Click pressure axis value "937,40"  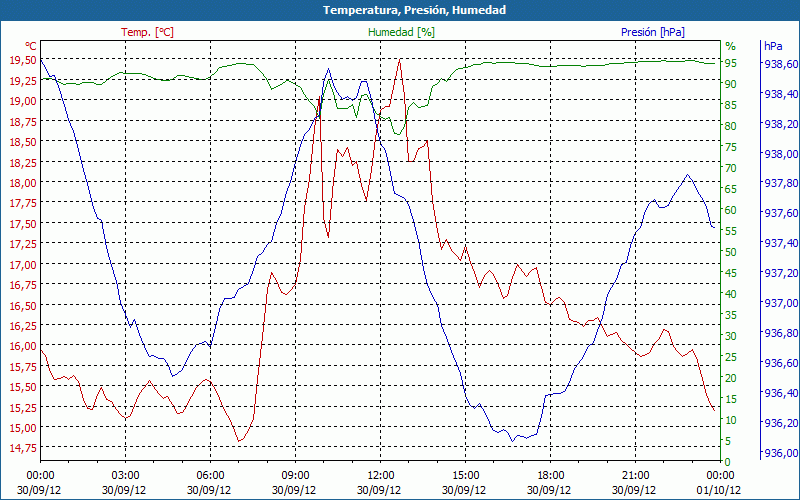click(x=780, y=243)
